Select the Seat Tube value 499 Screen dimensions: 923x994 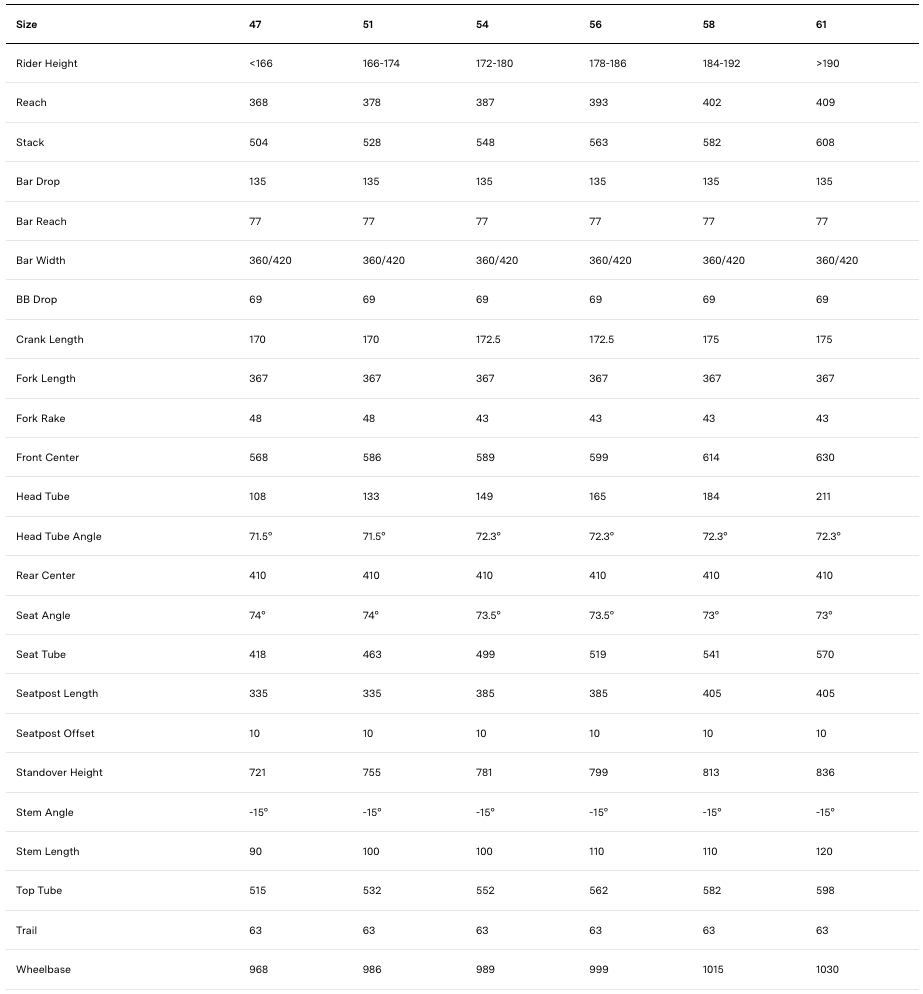pos(485,655)
